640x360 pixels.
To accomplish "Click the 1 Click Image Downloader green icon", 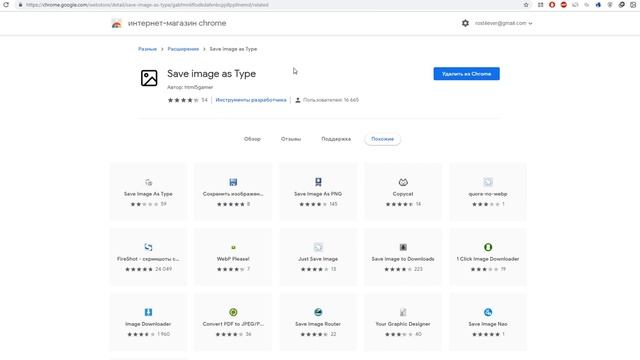I will pos(488,247).
